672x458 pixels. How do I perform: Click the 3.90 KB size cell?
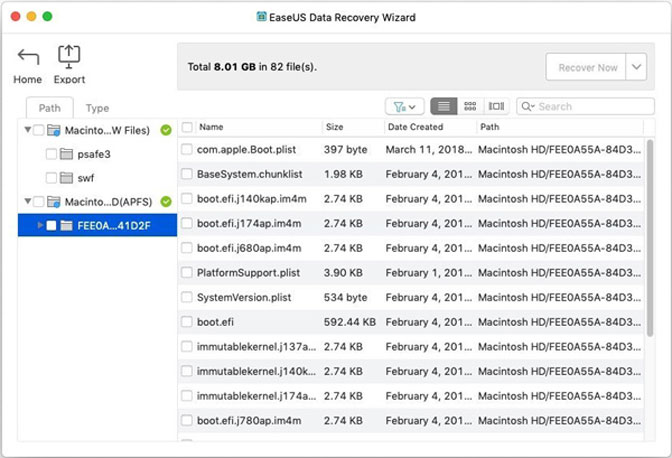(343, 273)
